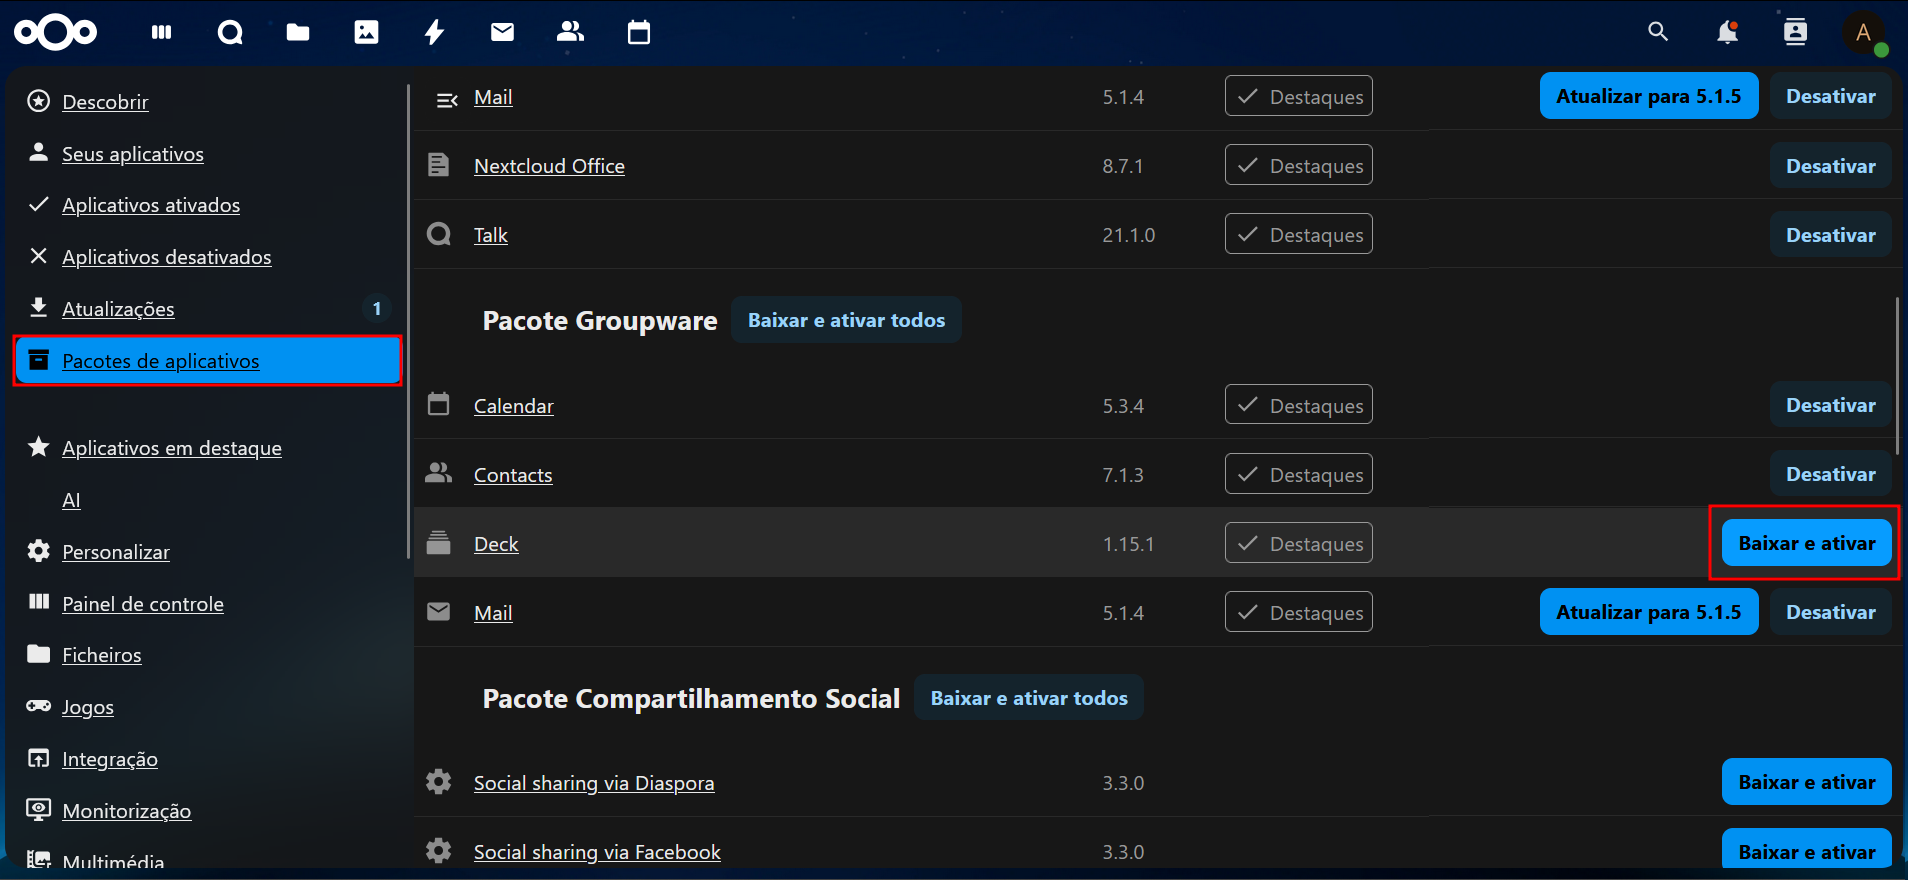Click the Atualizações counter badge 1
The width and height of the screenshot is (1908, 880).
[377, 309]
